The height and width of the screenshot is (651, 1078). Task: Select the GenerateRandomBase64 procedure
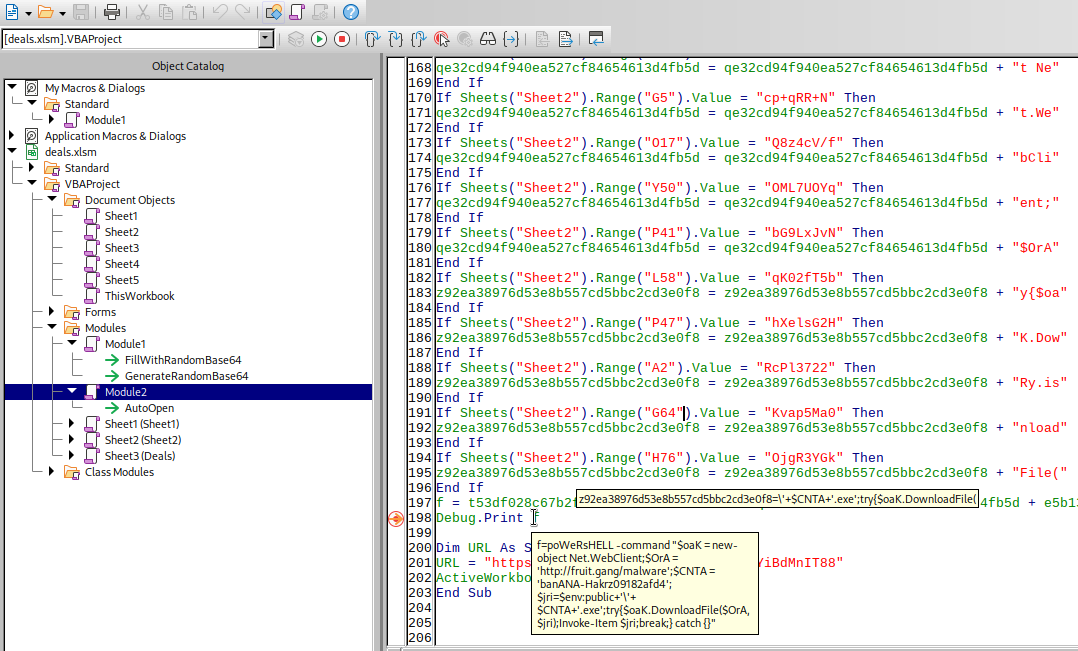[x=186, y=376]
